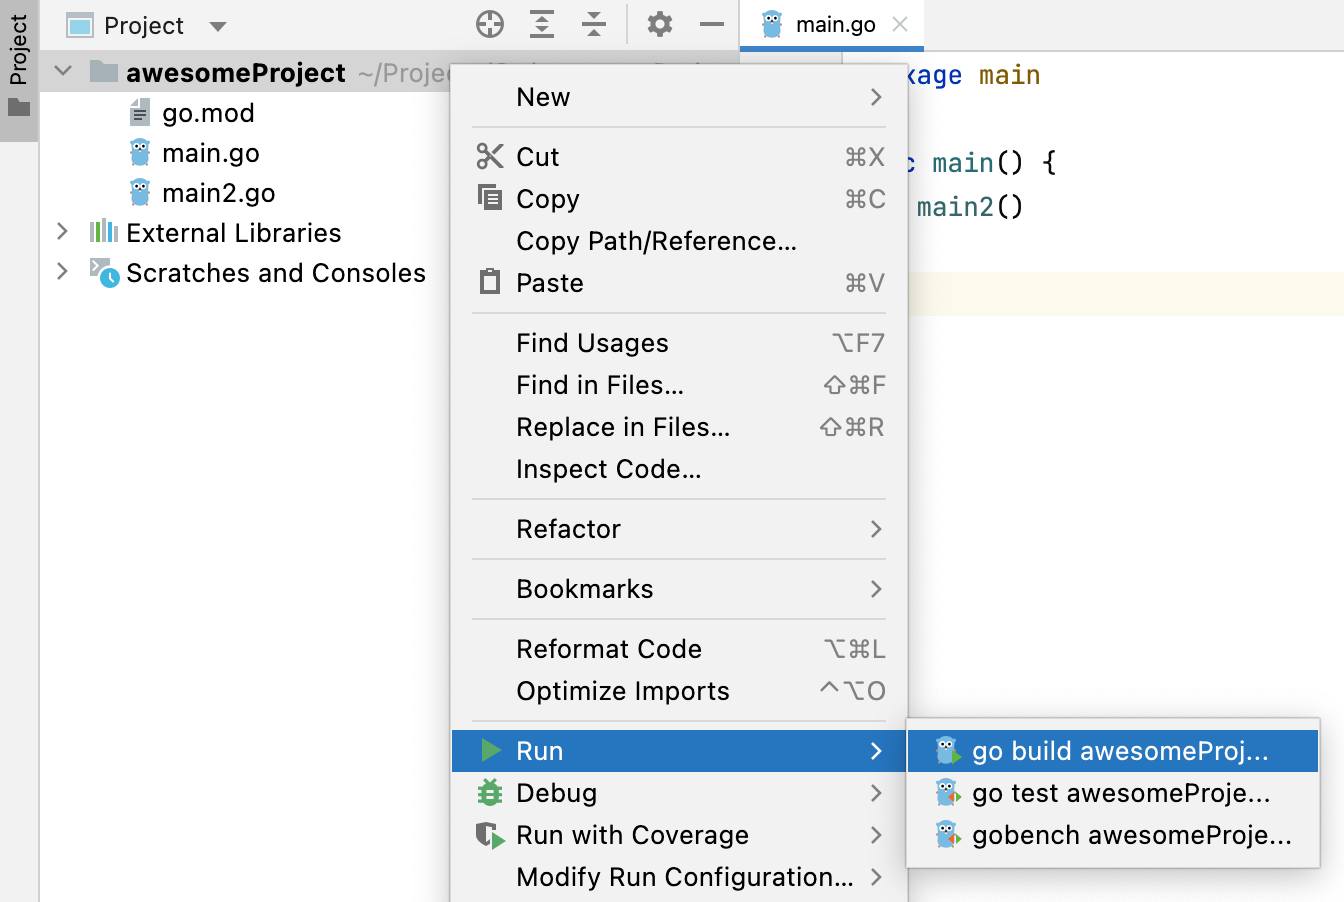Select go build awesomeProject run option
1344x902 pixels.
(1118, 751)
